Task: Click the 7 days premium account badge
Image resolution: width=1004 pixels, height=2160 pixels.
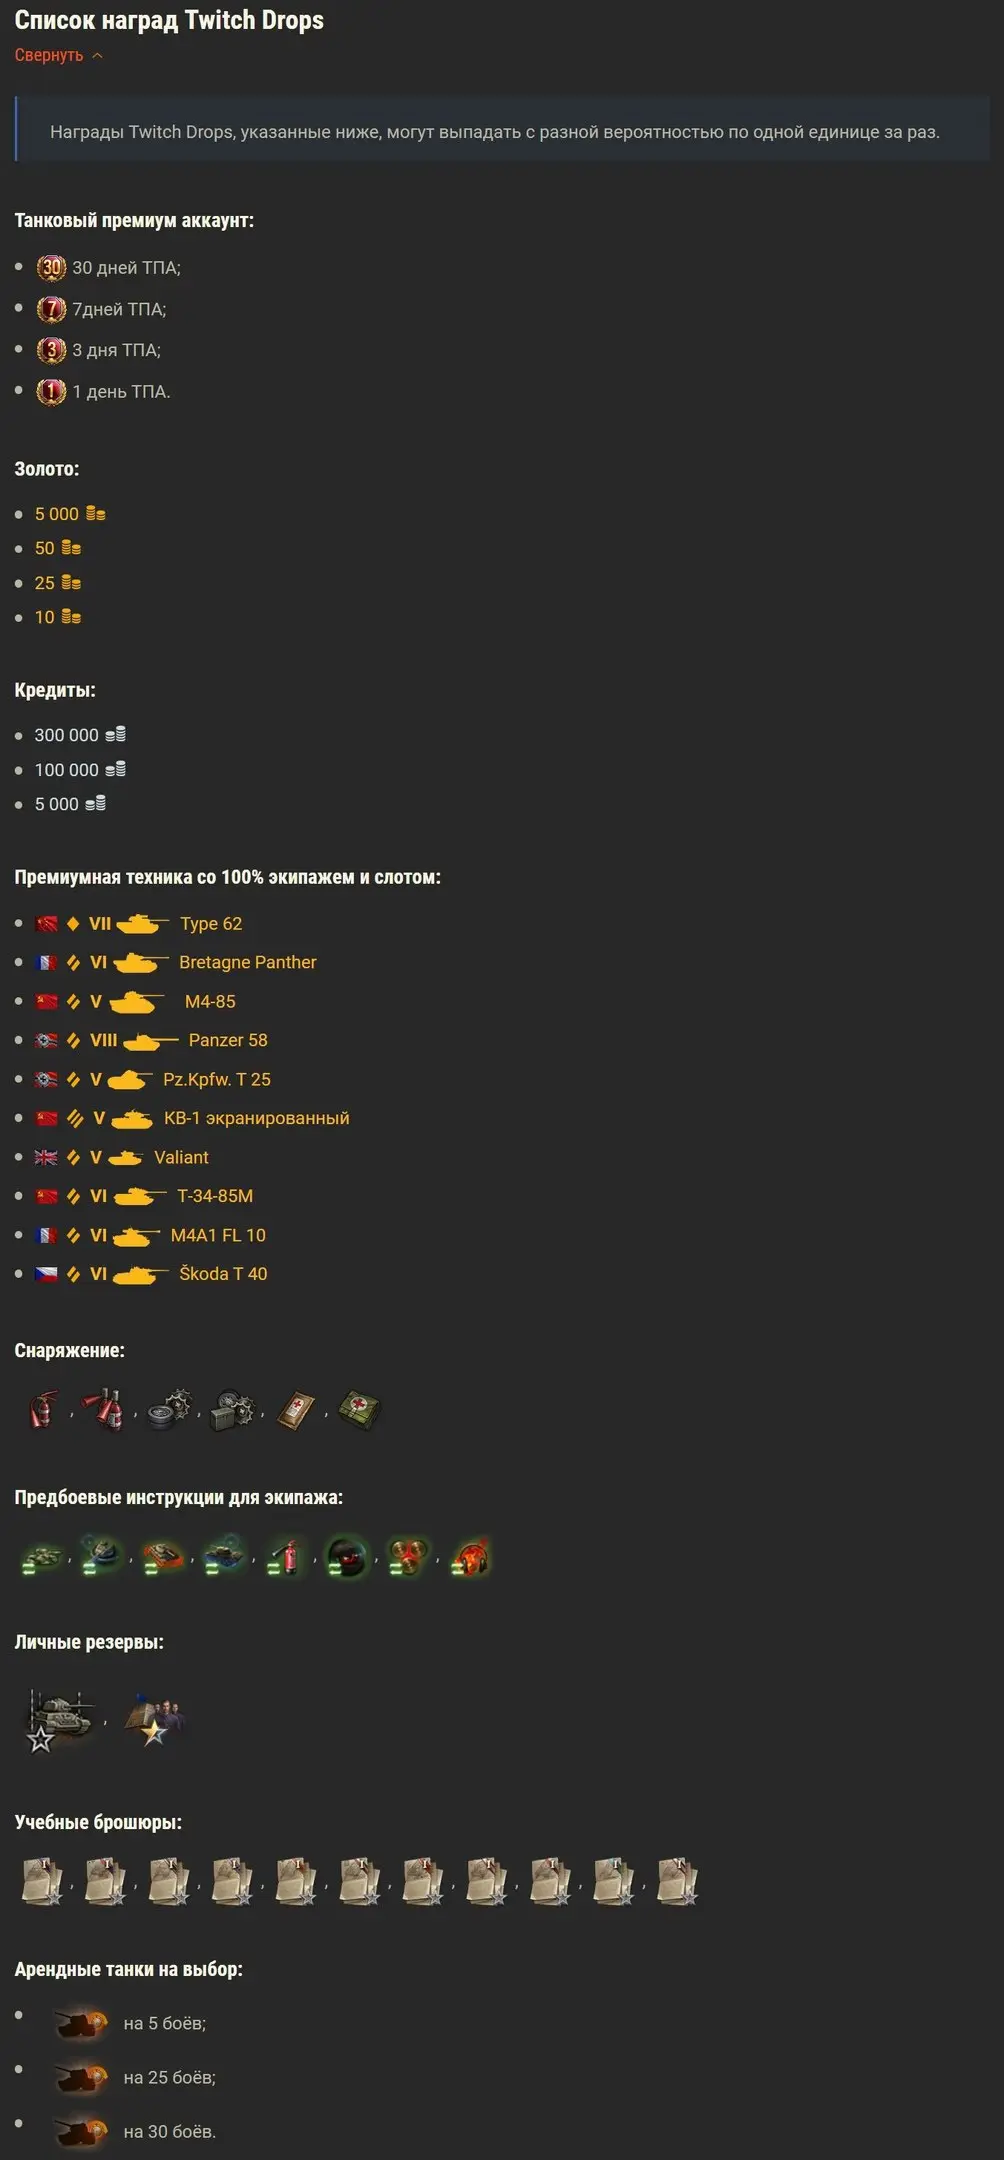Action: coord(51,309)
